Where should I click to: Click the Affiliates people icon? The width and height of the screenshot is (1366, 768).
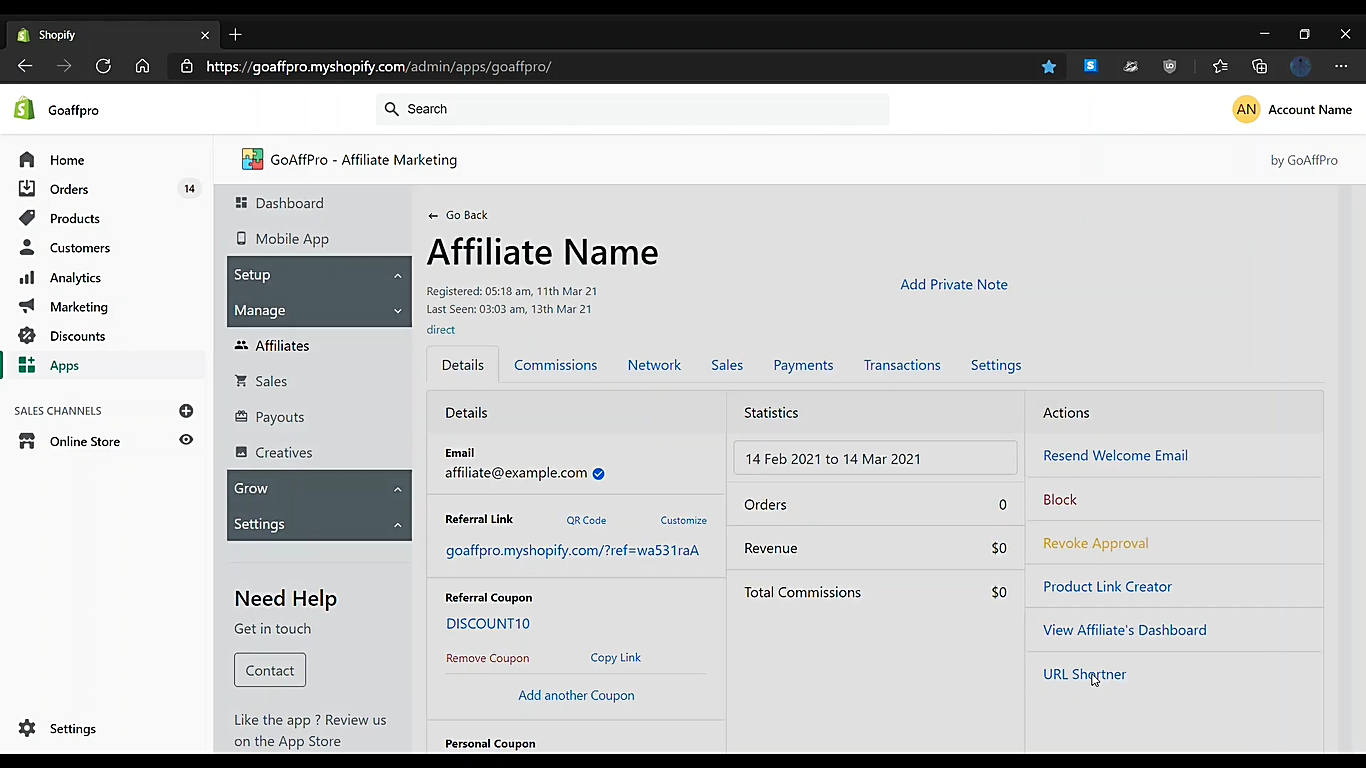pyautogui.click(x=241, y=346)
